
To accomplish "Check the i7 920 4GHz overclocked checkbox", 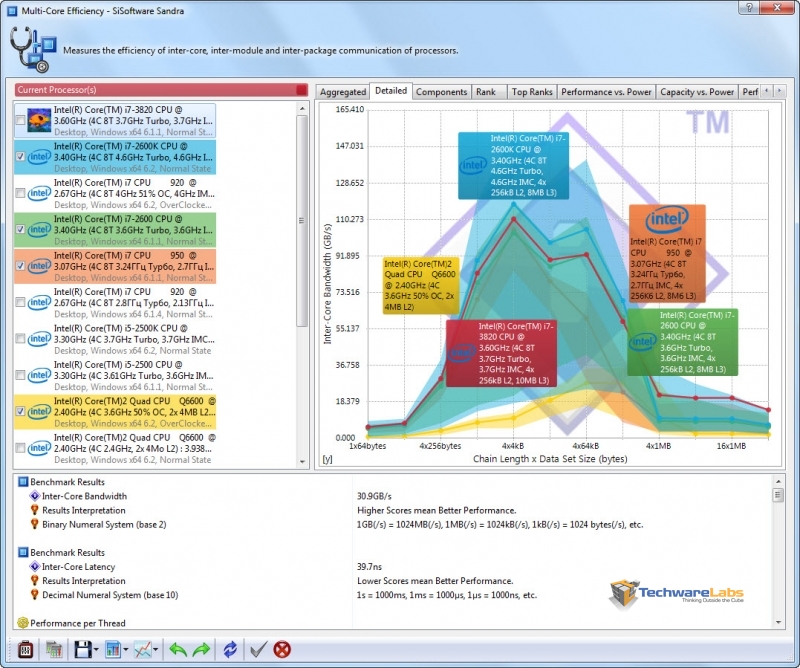I will [20, 193].
